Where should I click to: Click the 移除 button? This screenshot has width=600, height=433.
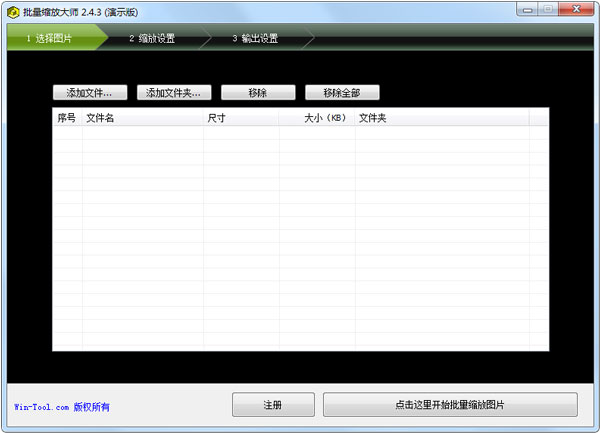click(258, 93)
